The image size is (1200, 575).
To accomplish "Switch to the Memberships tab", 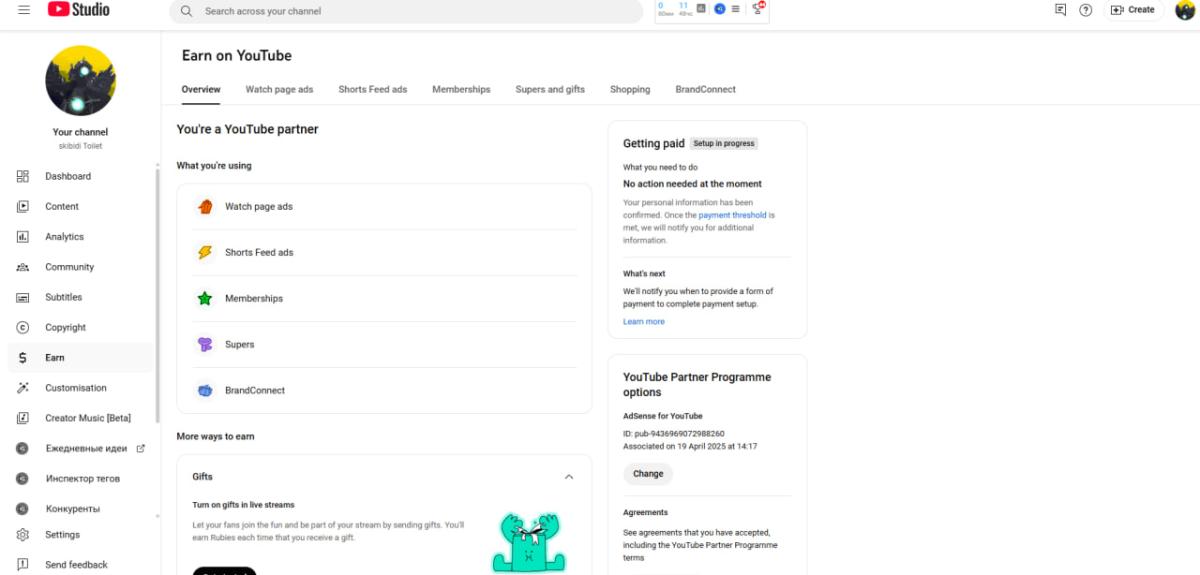I will click(x=461, y=89).
